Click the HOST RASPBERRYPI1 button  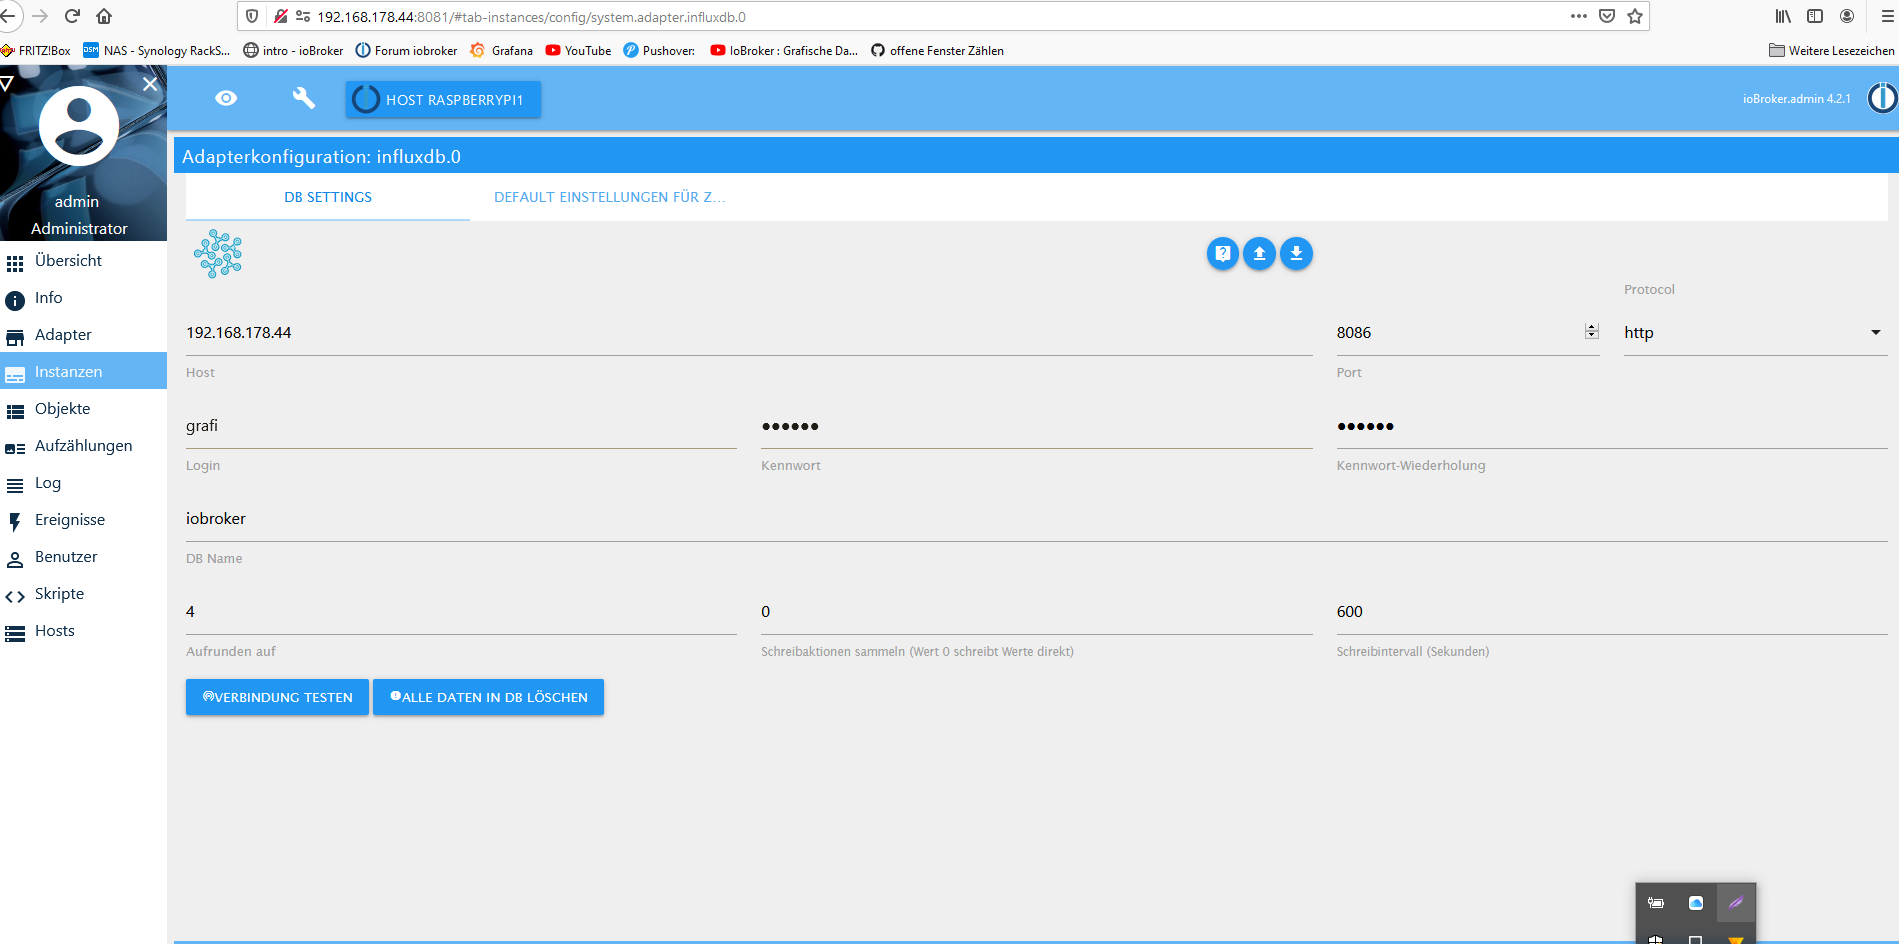click(443, 100)
